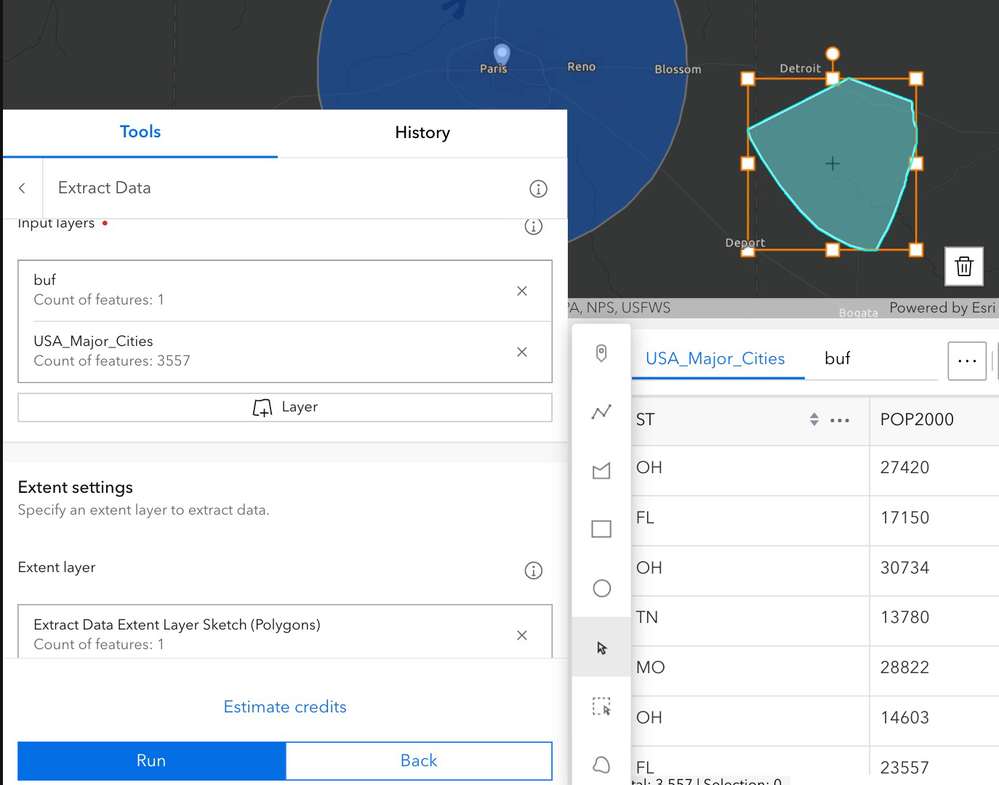Select the rectangle sketch tool
The height and width of the screenshot is (785, 999).
pos(601,529)
